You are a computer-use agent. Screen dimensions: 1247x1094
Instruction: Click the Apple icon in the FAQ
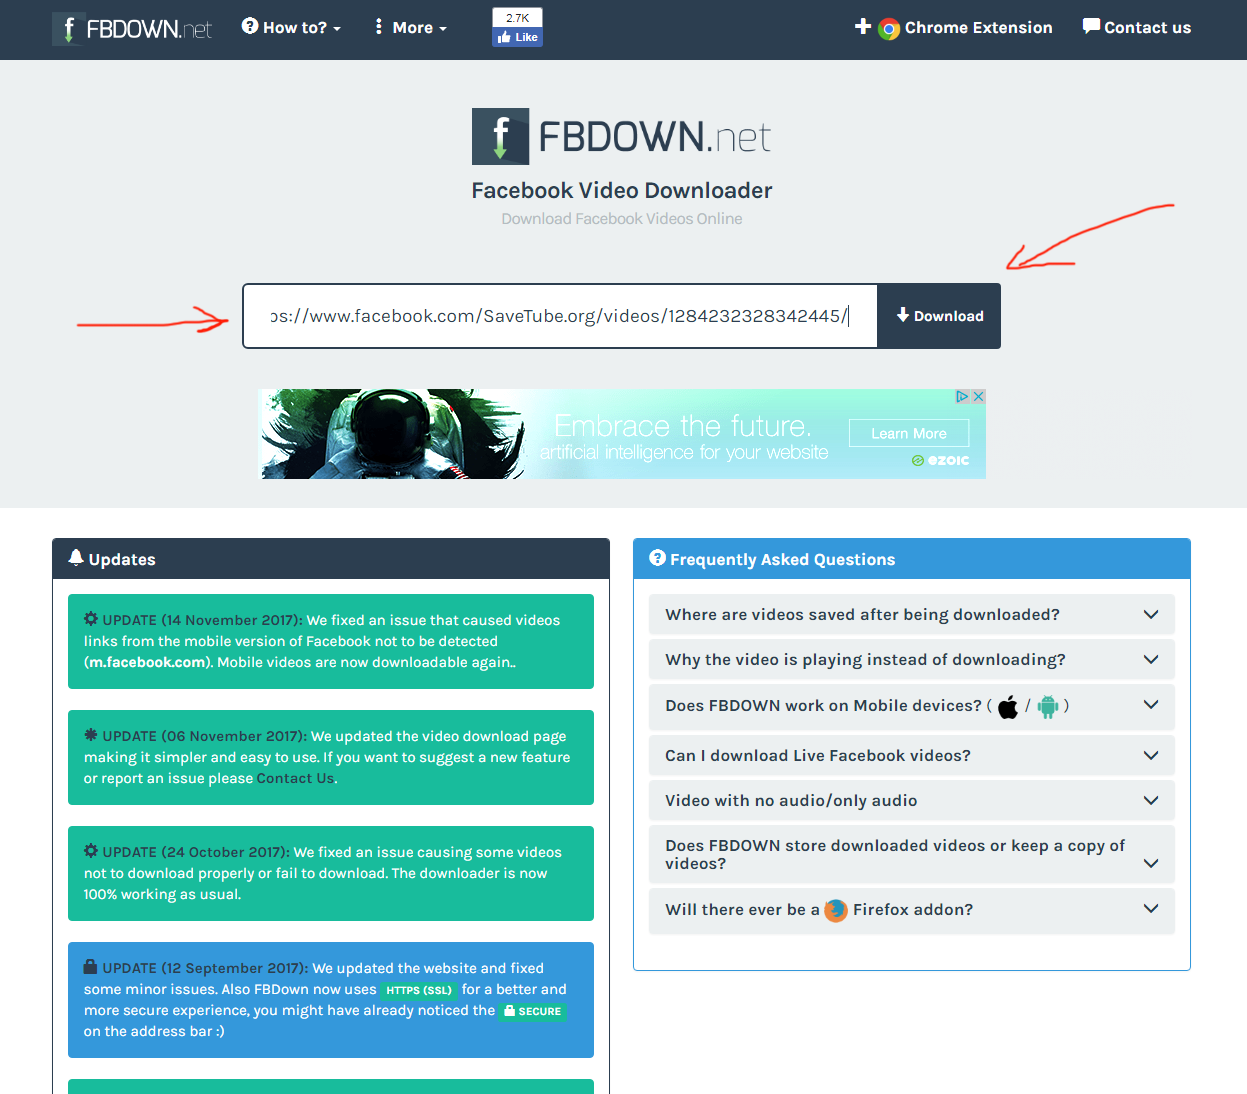(1008, 707)
